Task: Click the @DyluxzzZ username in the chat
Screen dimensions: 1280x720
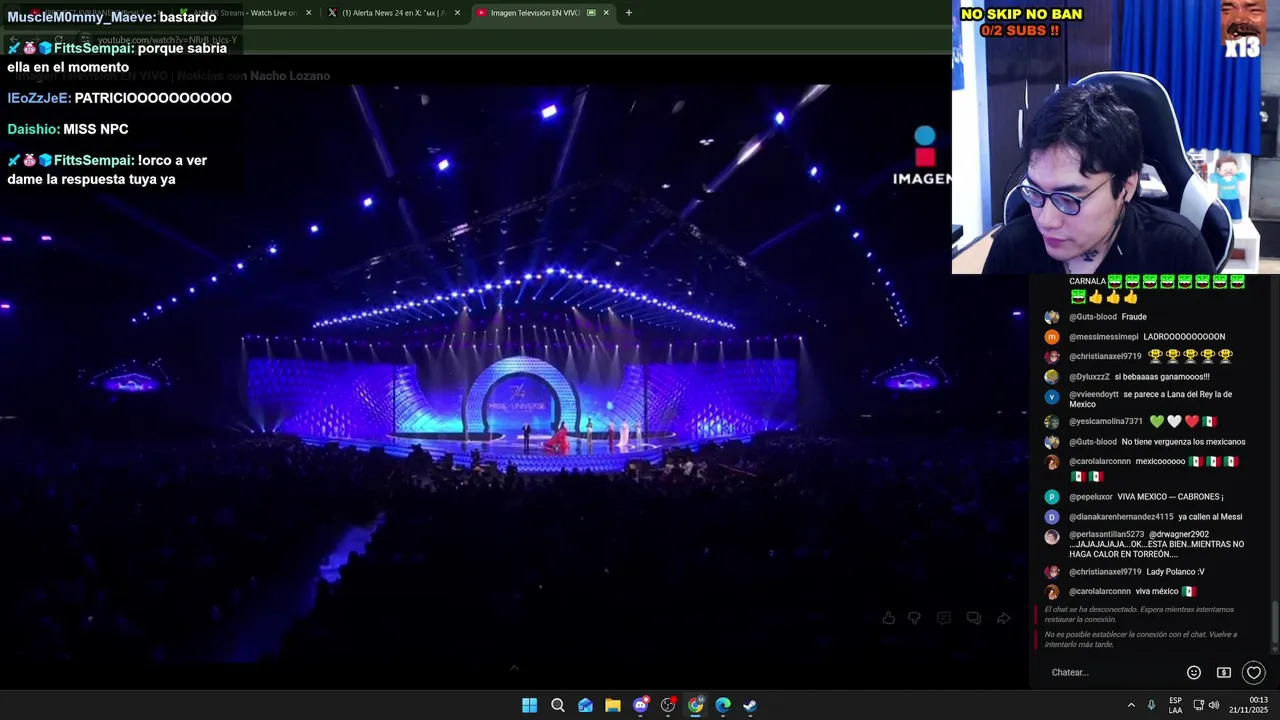Action: point(1090,377)
